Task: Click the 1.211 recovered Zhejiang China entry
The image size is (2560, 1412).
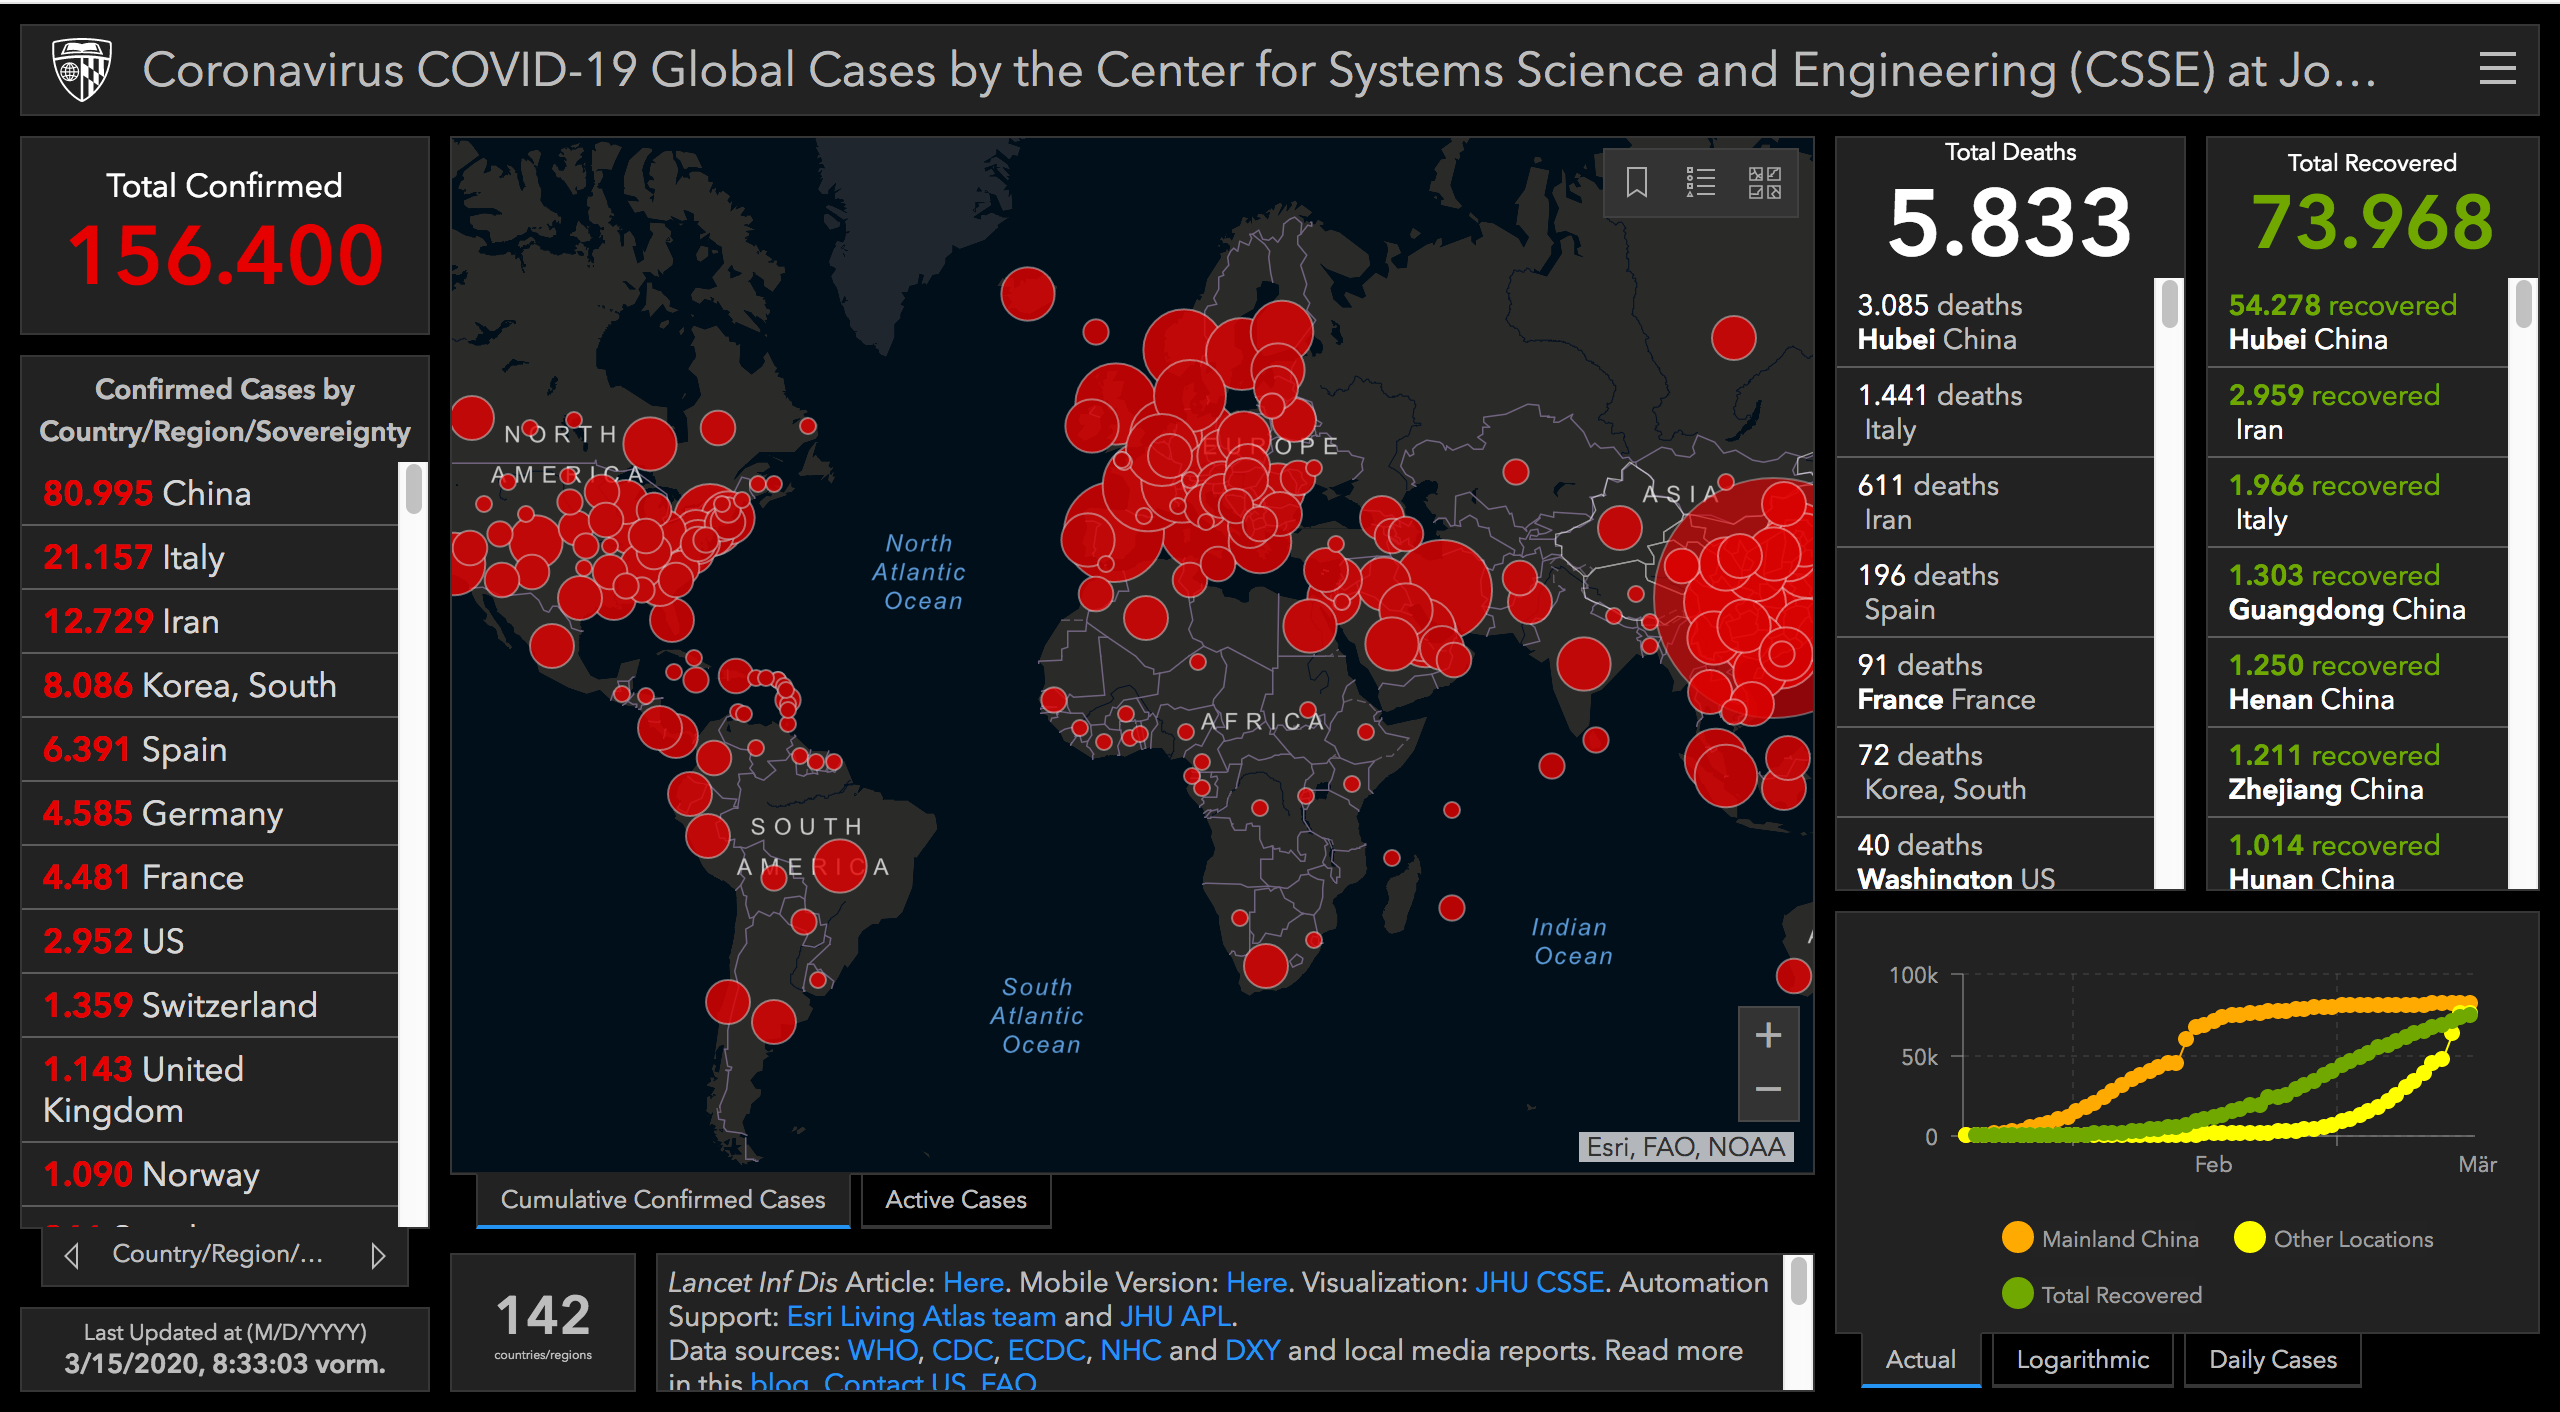Action: [x=2357, y=772]
